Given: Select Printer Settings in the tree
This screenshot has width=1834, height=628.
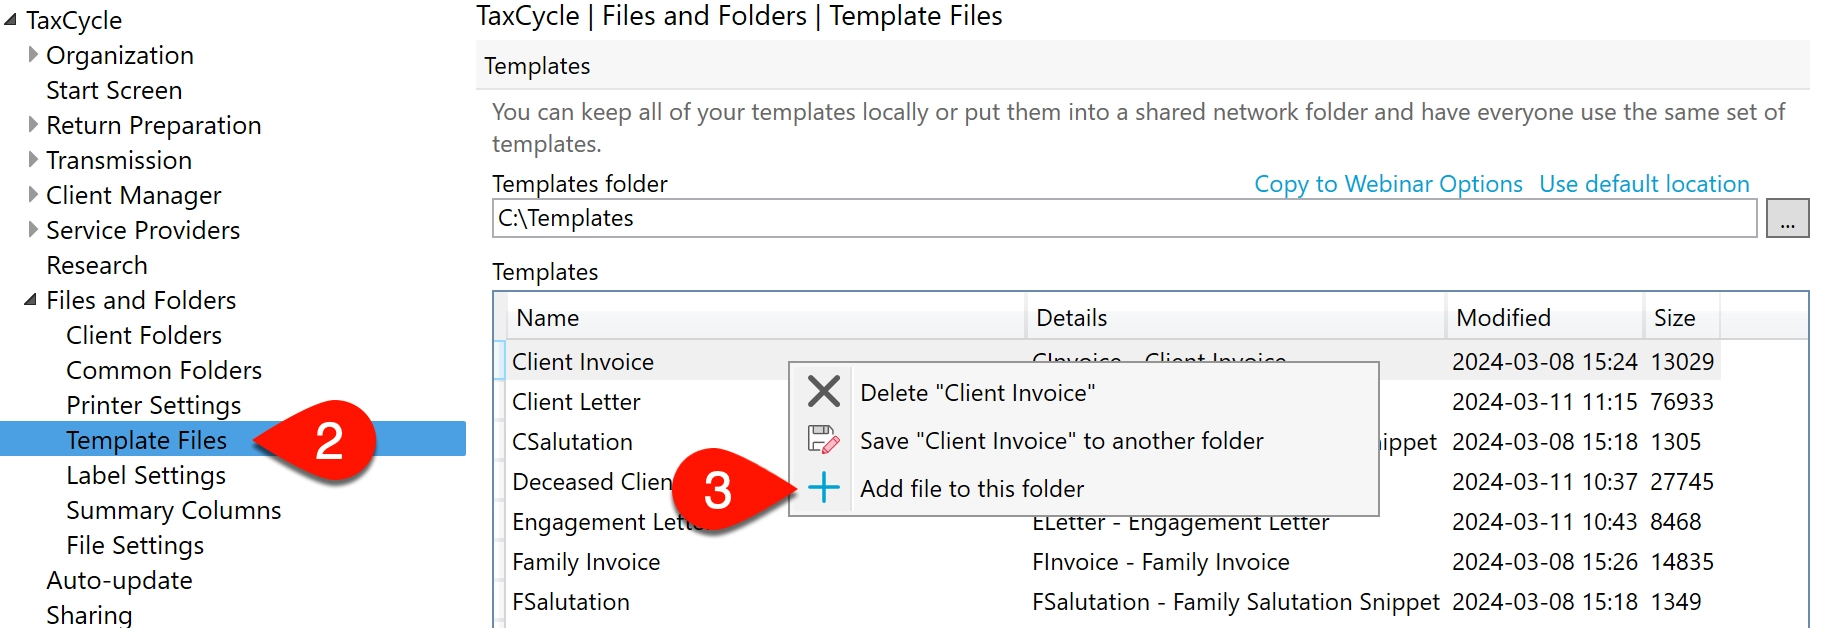Looking at the screenshot, I should click(x=154, y=405).
